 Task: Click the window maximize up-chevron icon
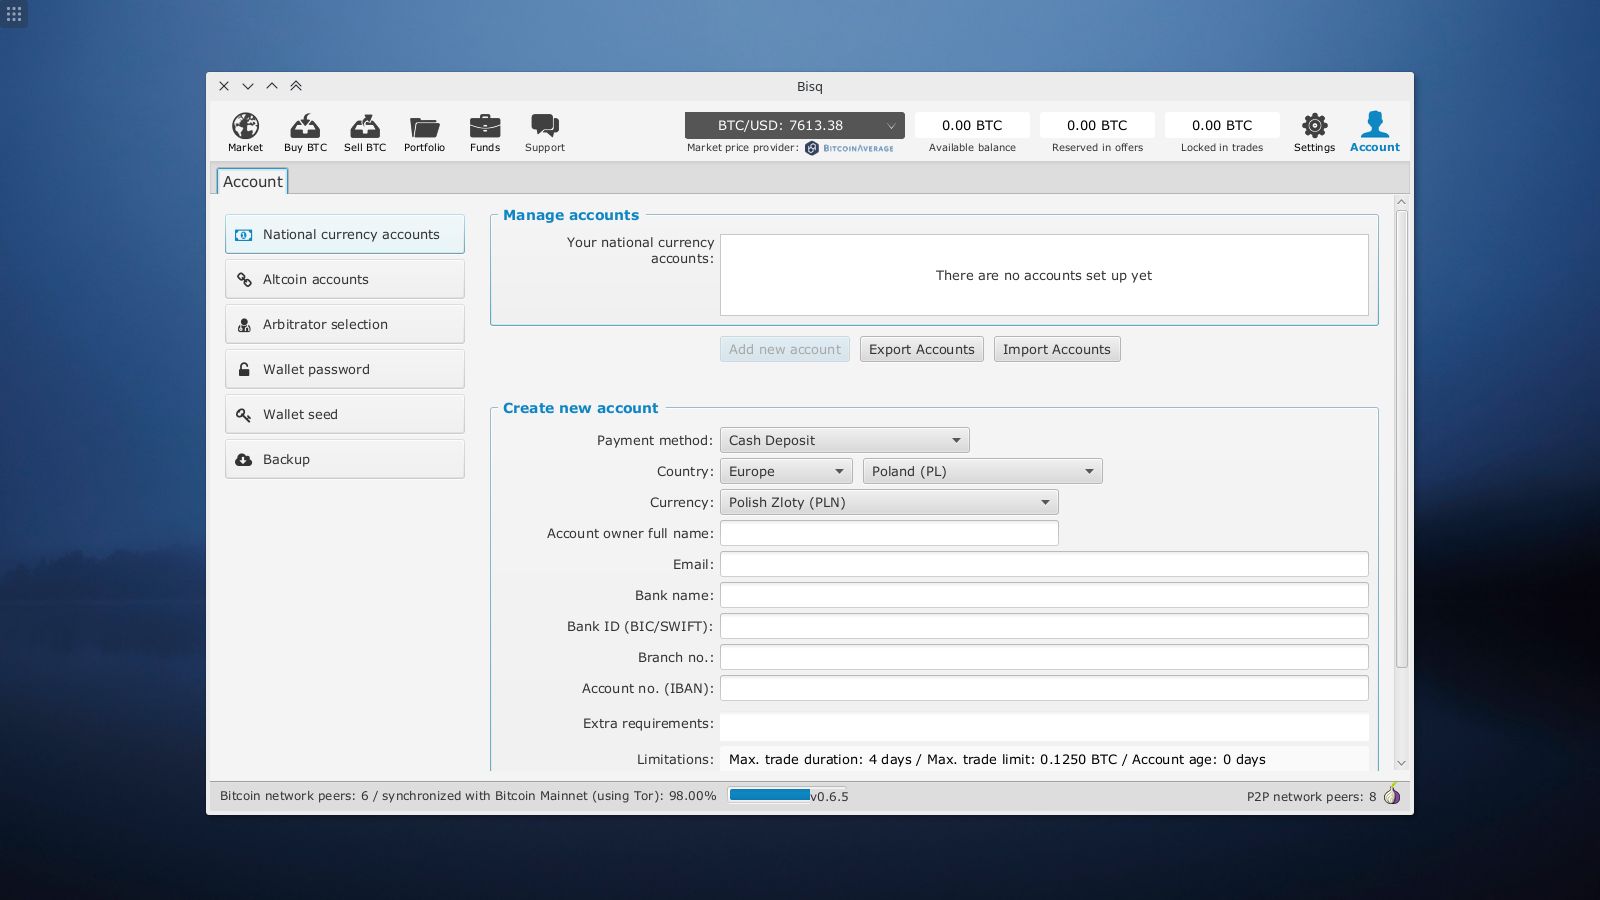[x=272, y=86]
